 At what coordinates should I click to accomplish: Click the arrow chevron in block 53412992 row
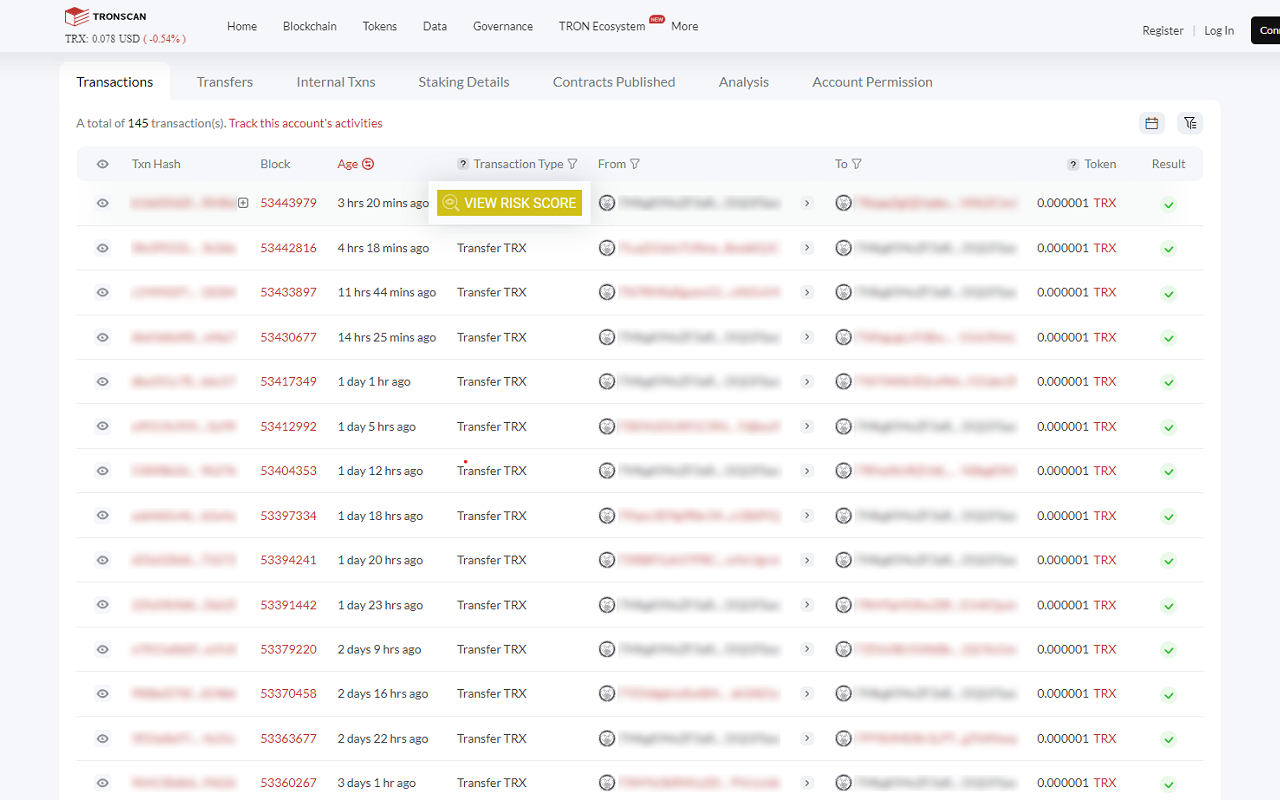(x=807, y=426)
